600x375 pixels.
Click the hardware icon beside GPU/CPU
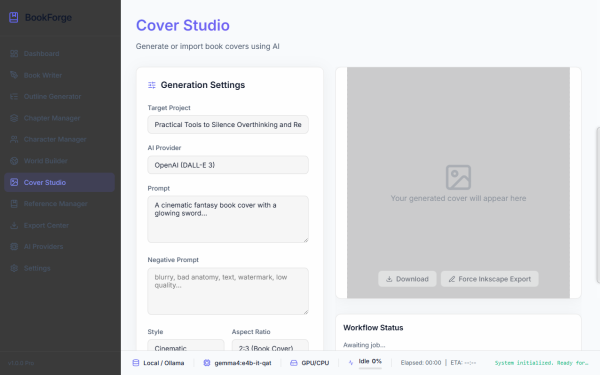(293, 363)
